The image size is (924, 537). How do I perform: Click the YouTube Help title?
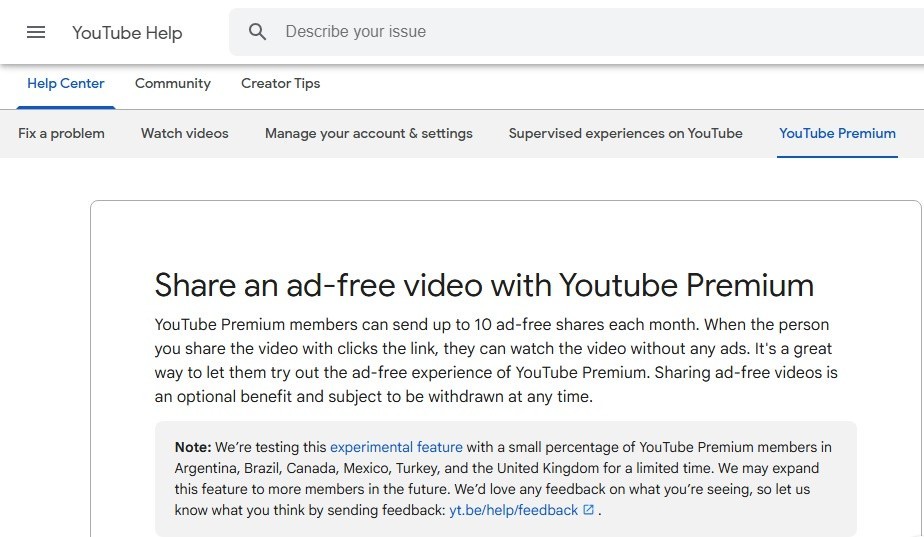127,32
